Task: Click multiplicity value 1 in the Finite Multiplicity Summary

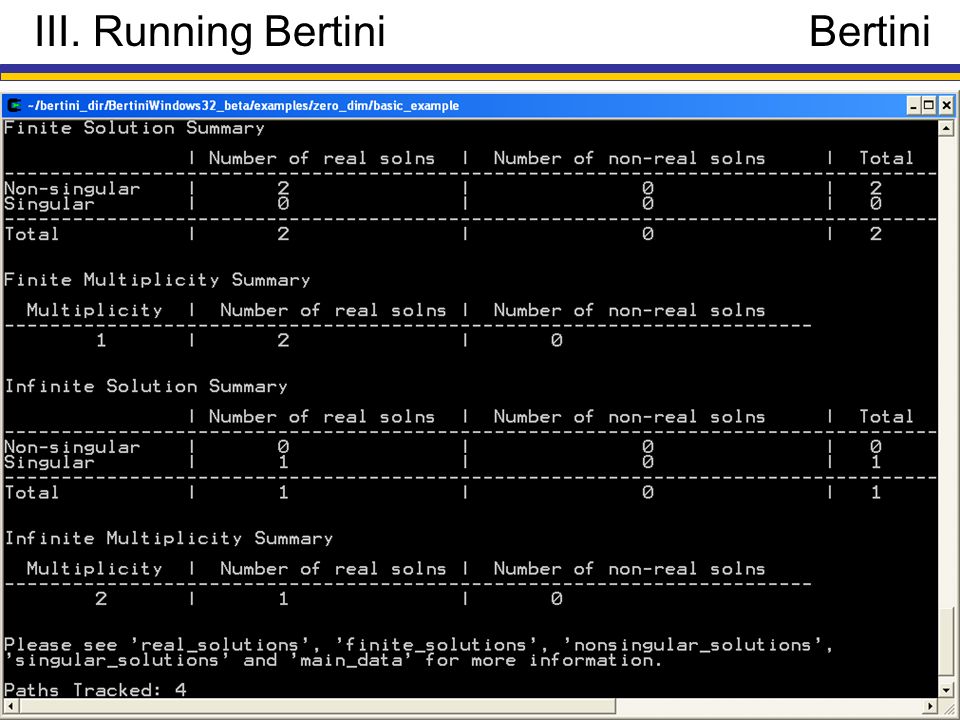Action: click(101, 340)
